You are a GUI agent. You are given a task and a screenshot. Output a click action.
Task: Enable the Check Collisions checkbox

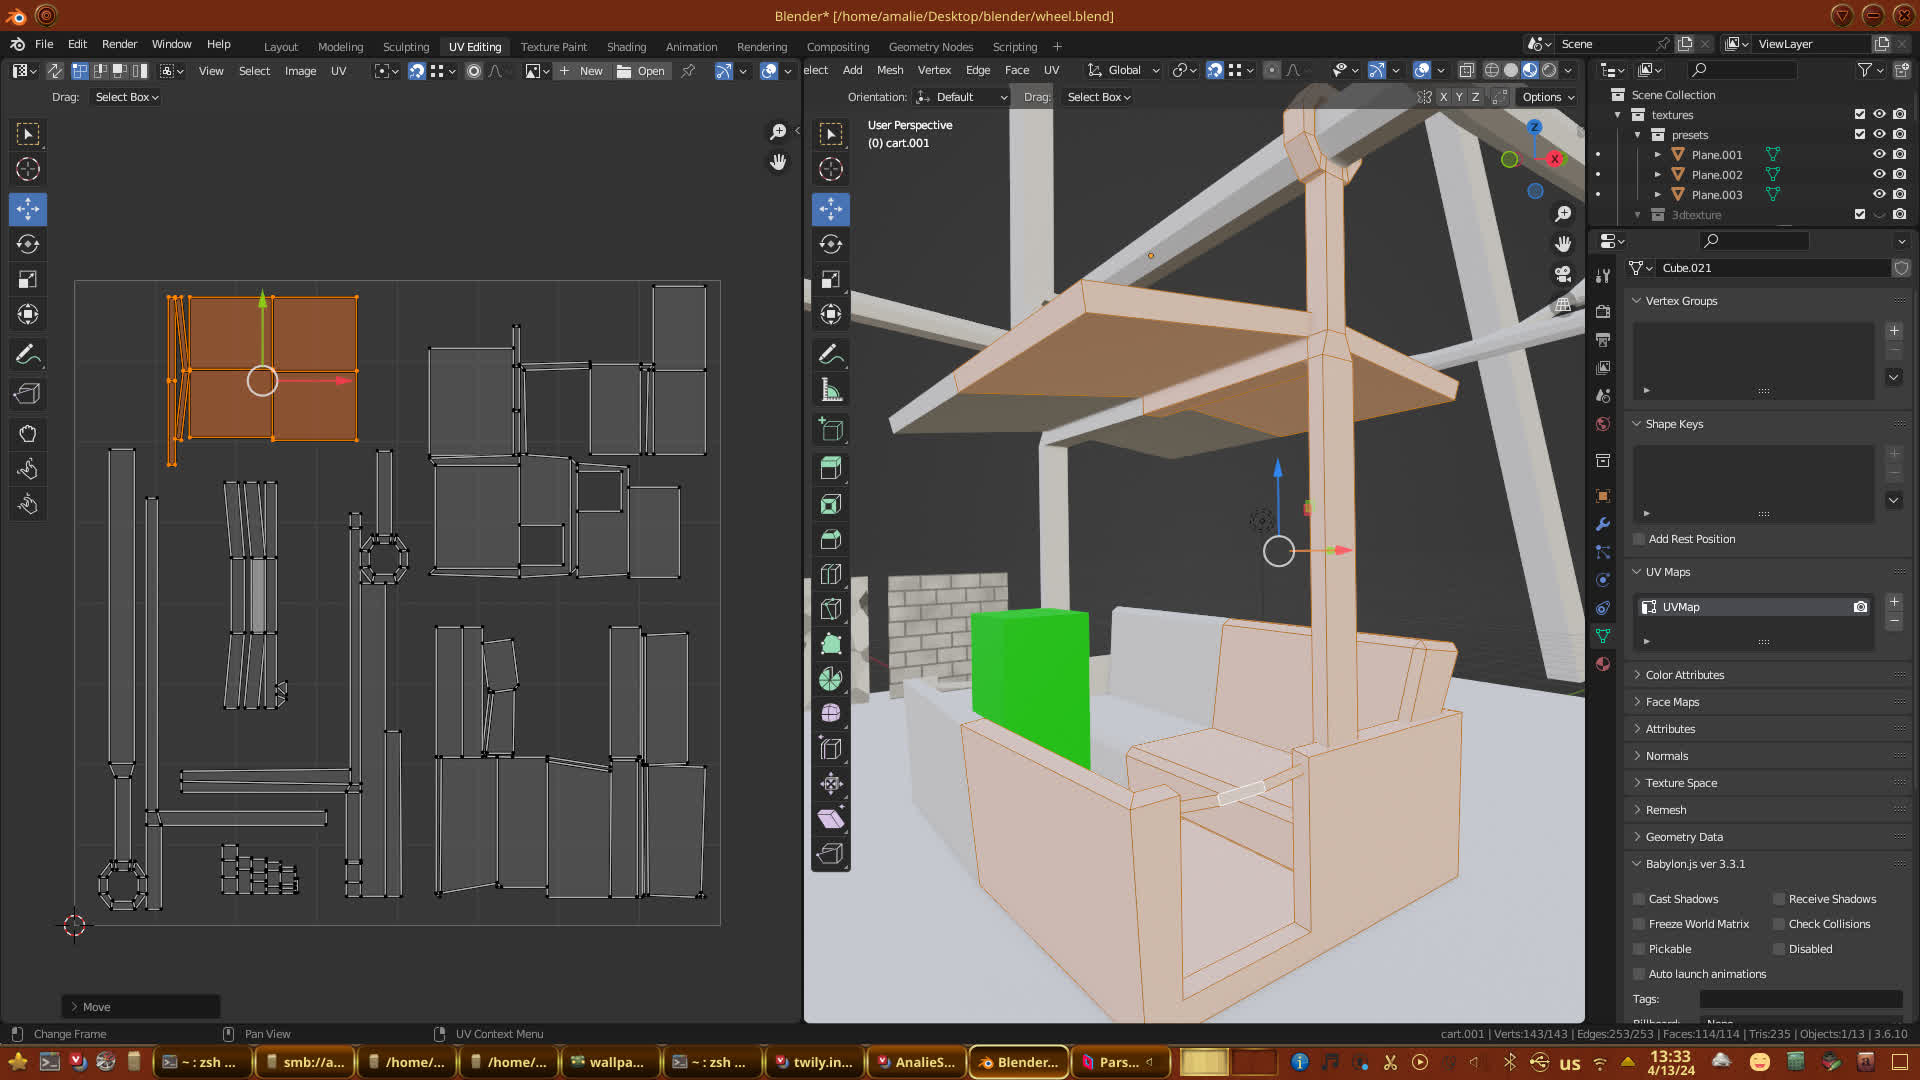pos(1779,924)
